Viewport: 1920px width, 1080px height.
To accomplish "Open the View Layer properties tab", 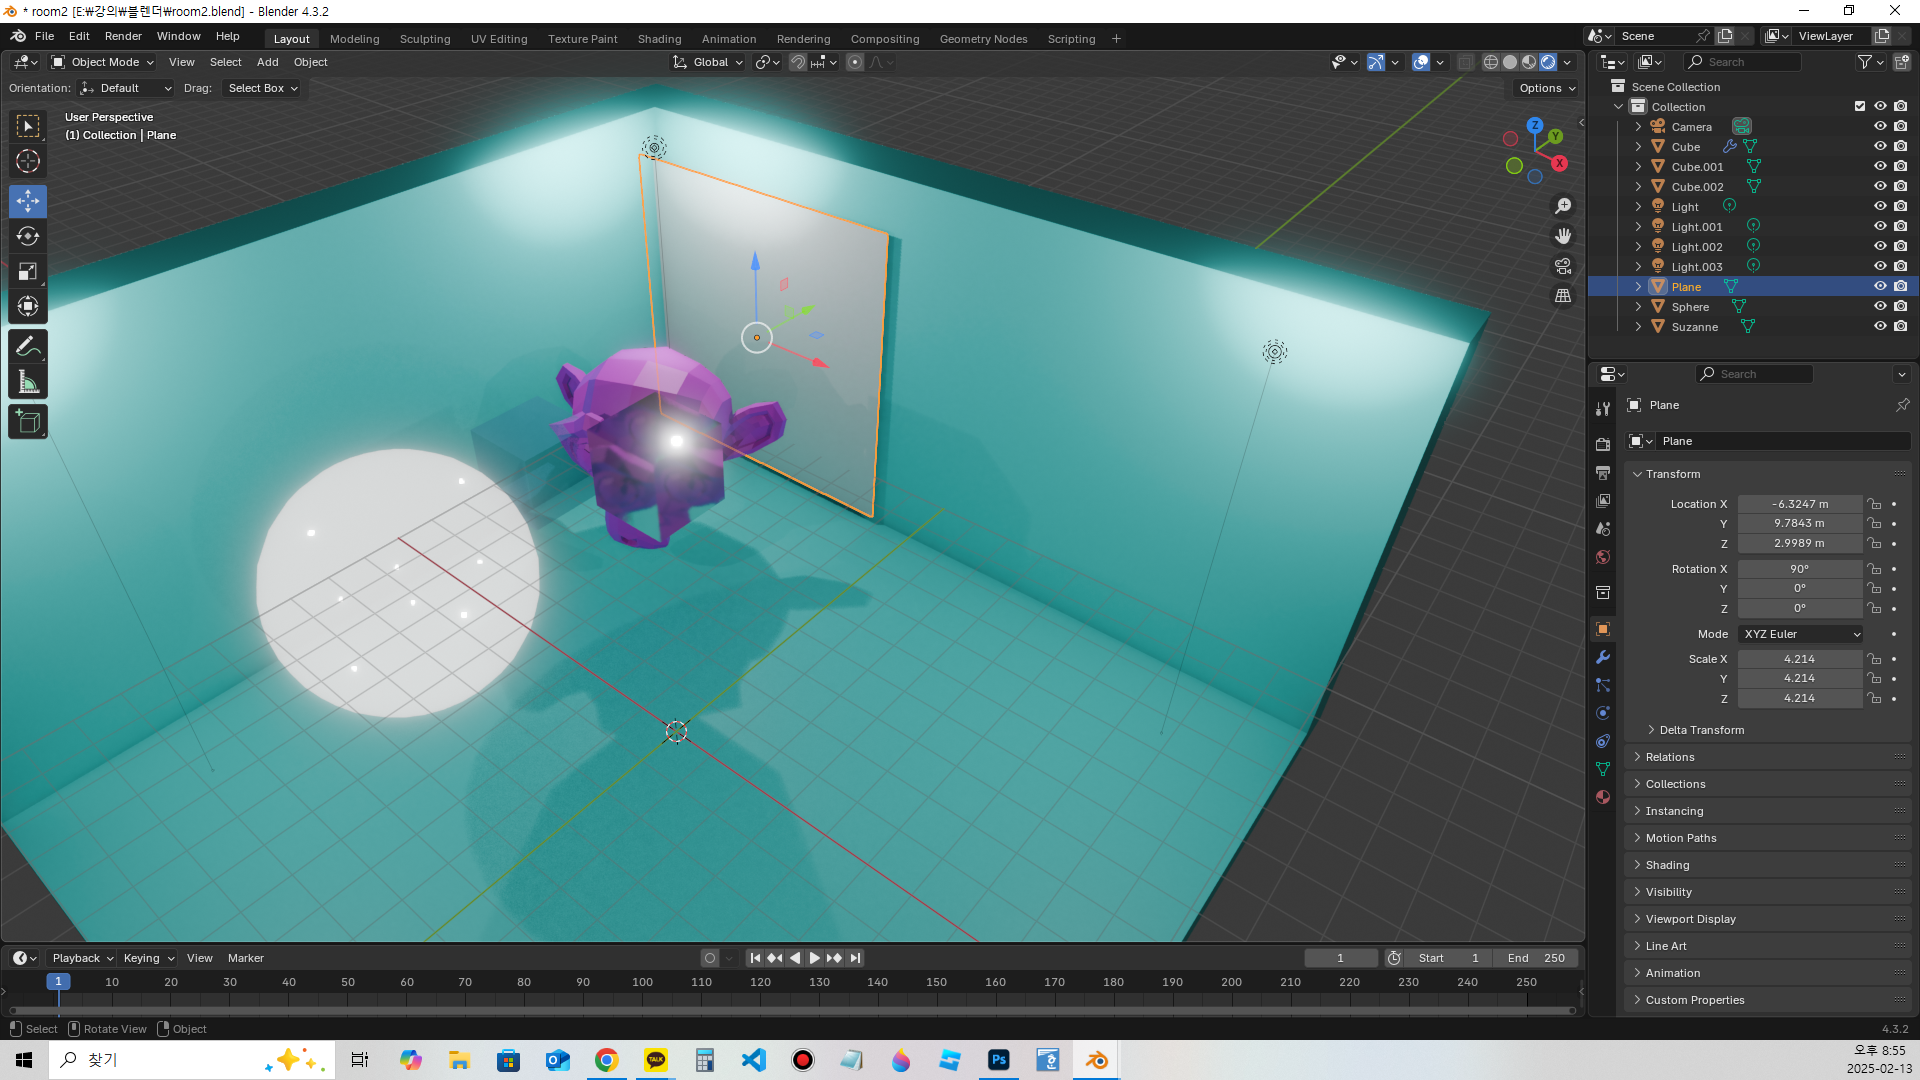I will pos(1603,500).
